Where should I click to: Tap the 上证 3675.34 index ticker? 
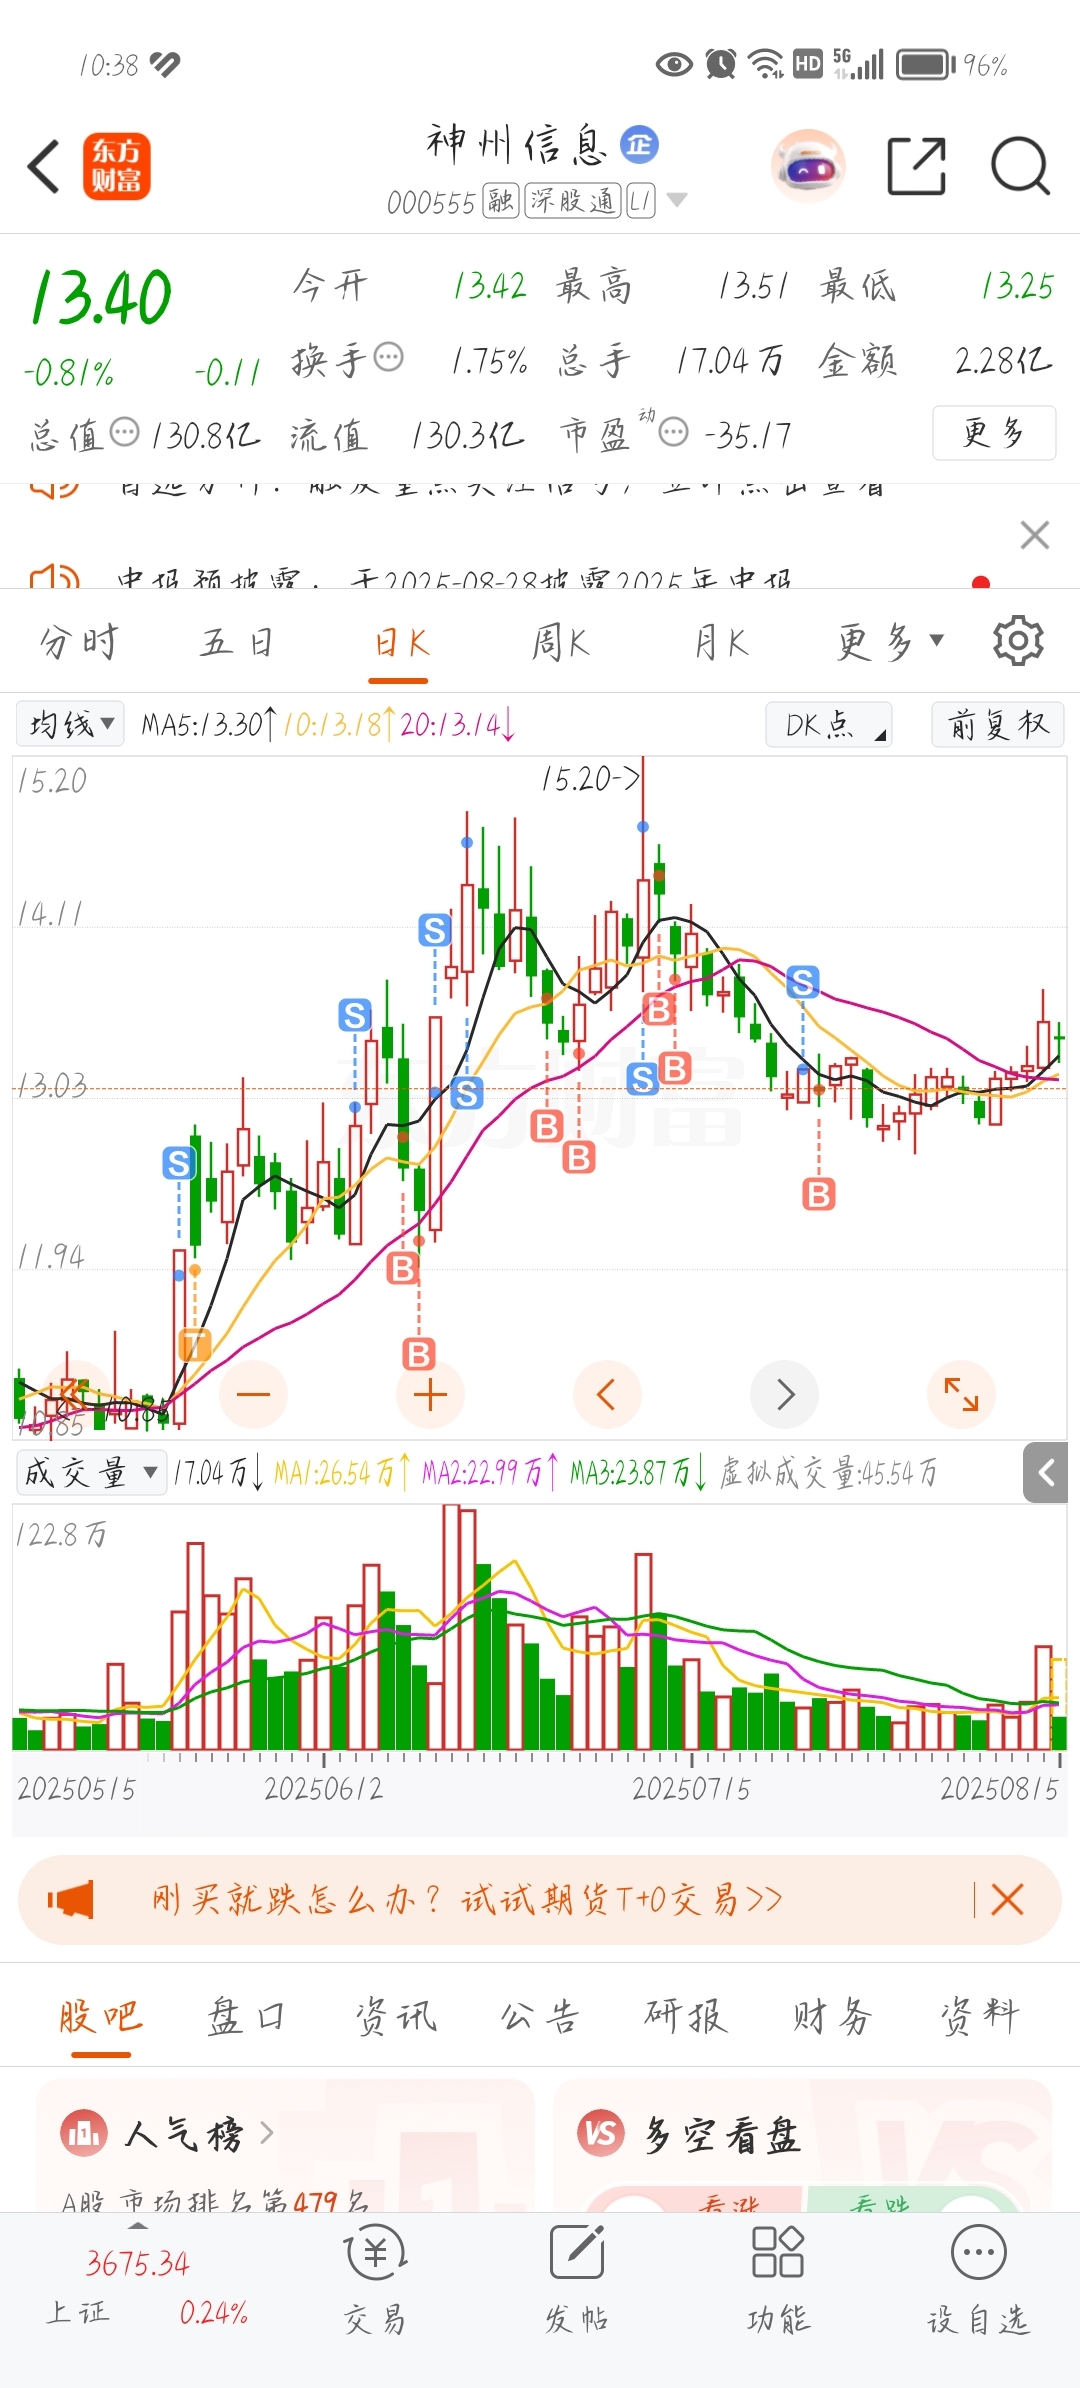tap(137, 2262)
